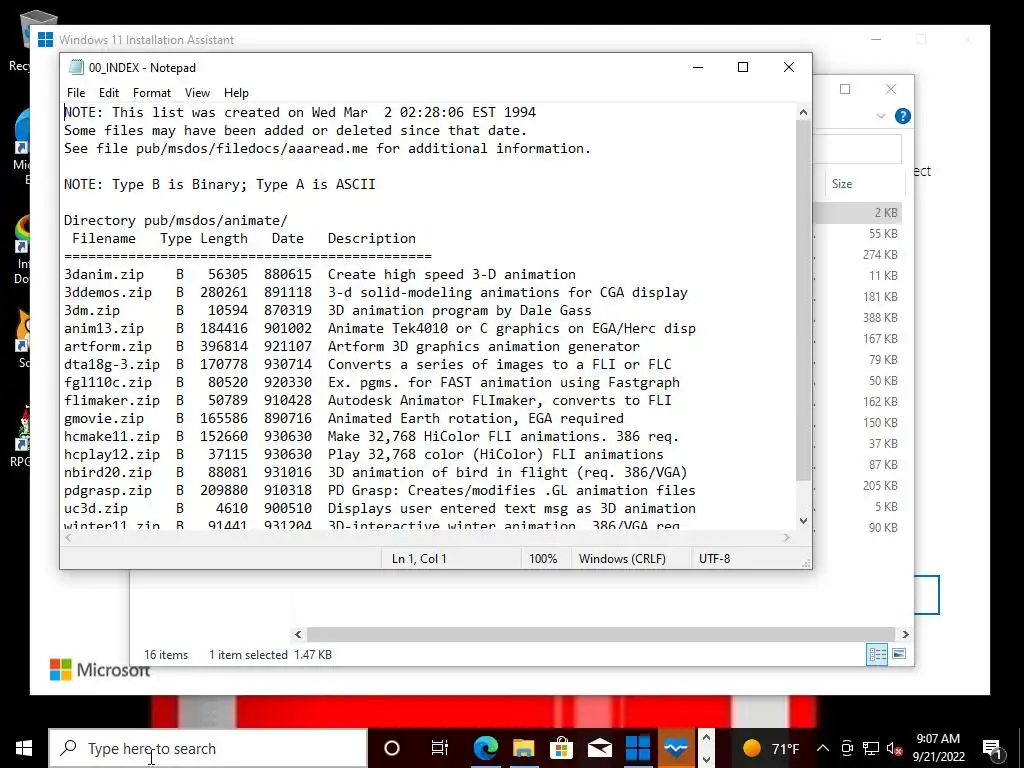Click the UTF-8 status bar entry
The image size is (1024, 768).
(714, 559)
